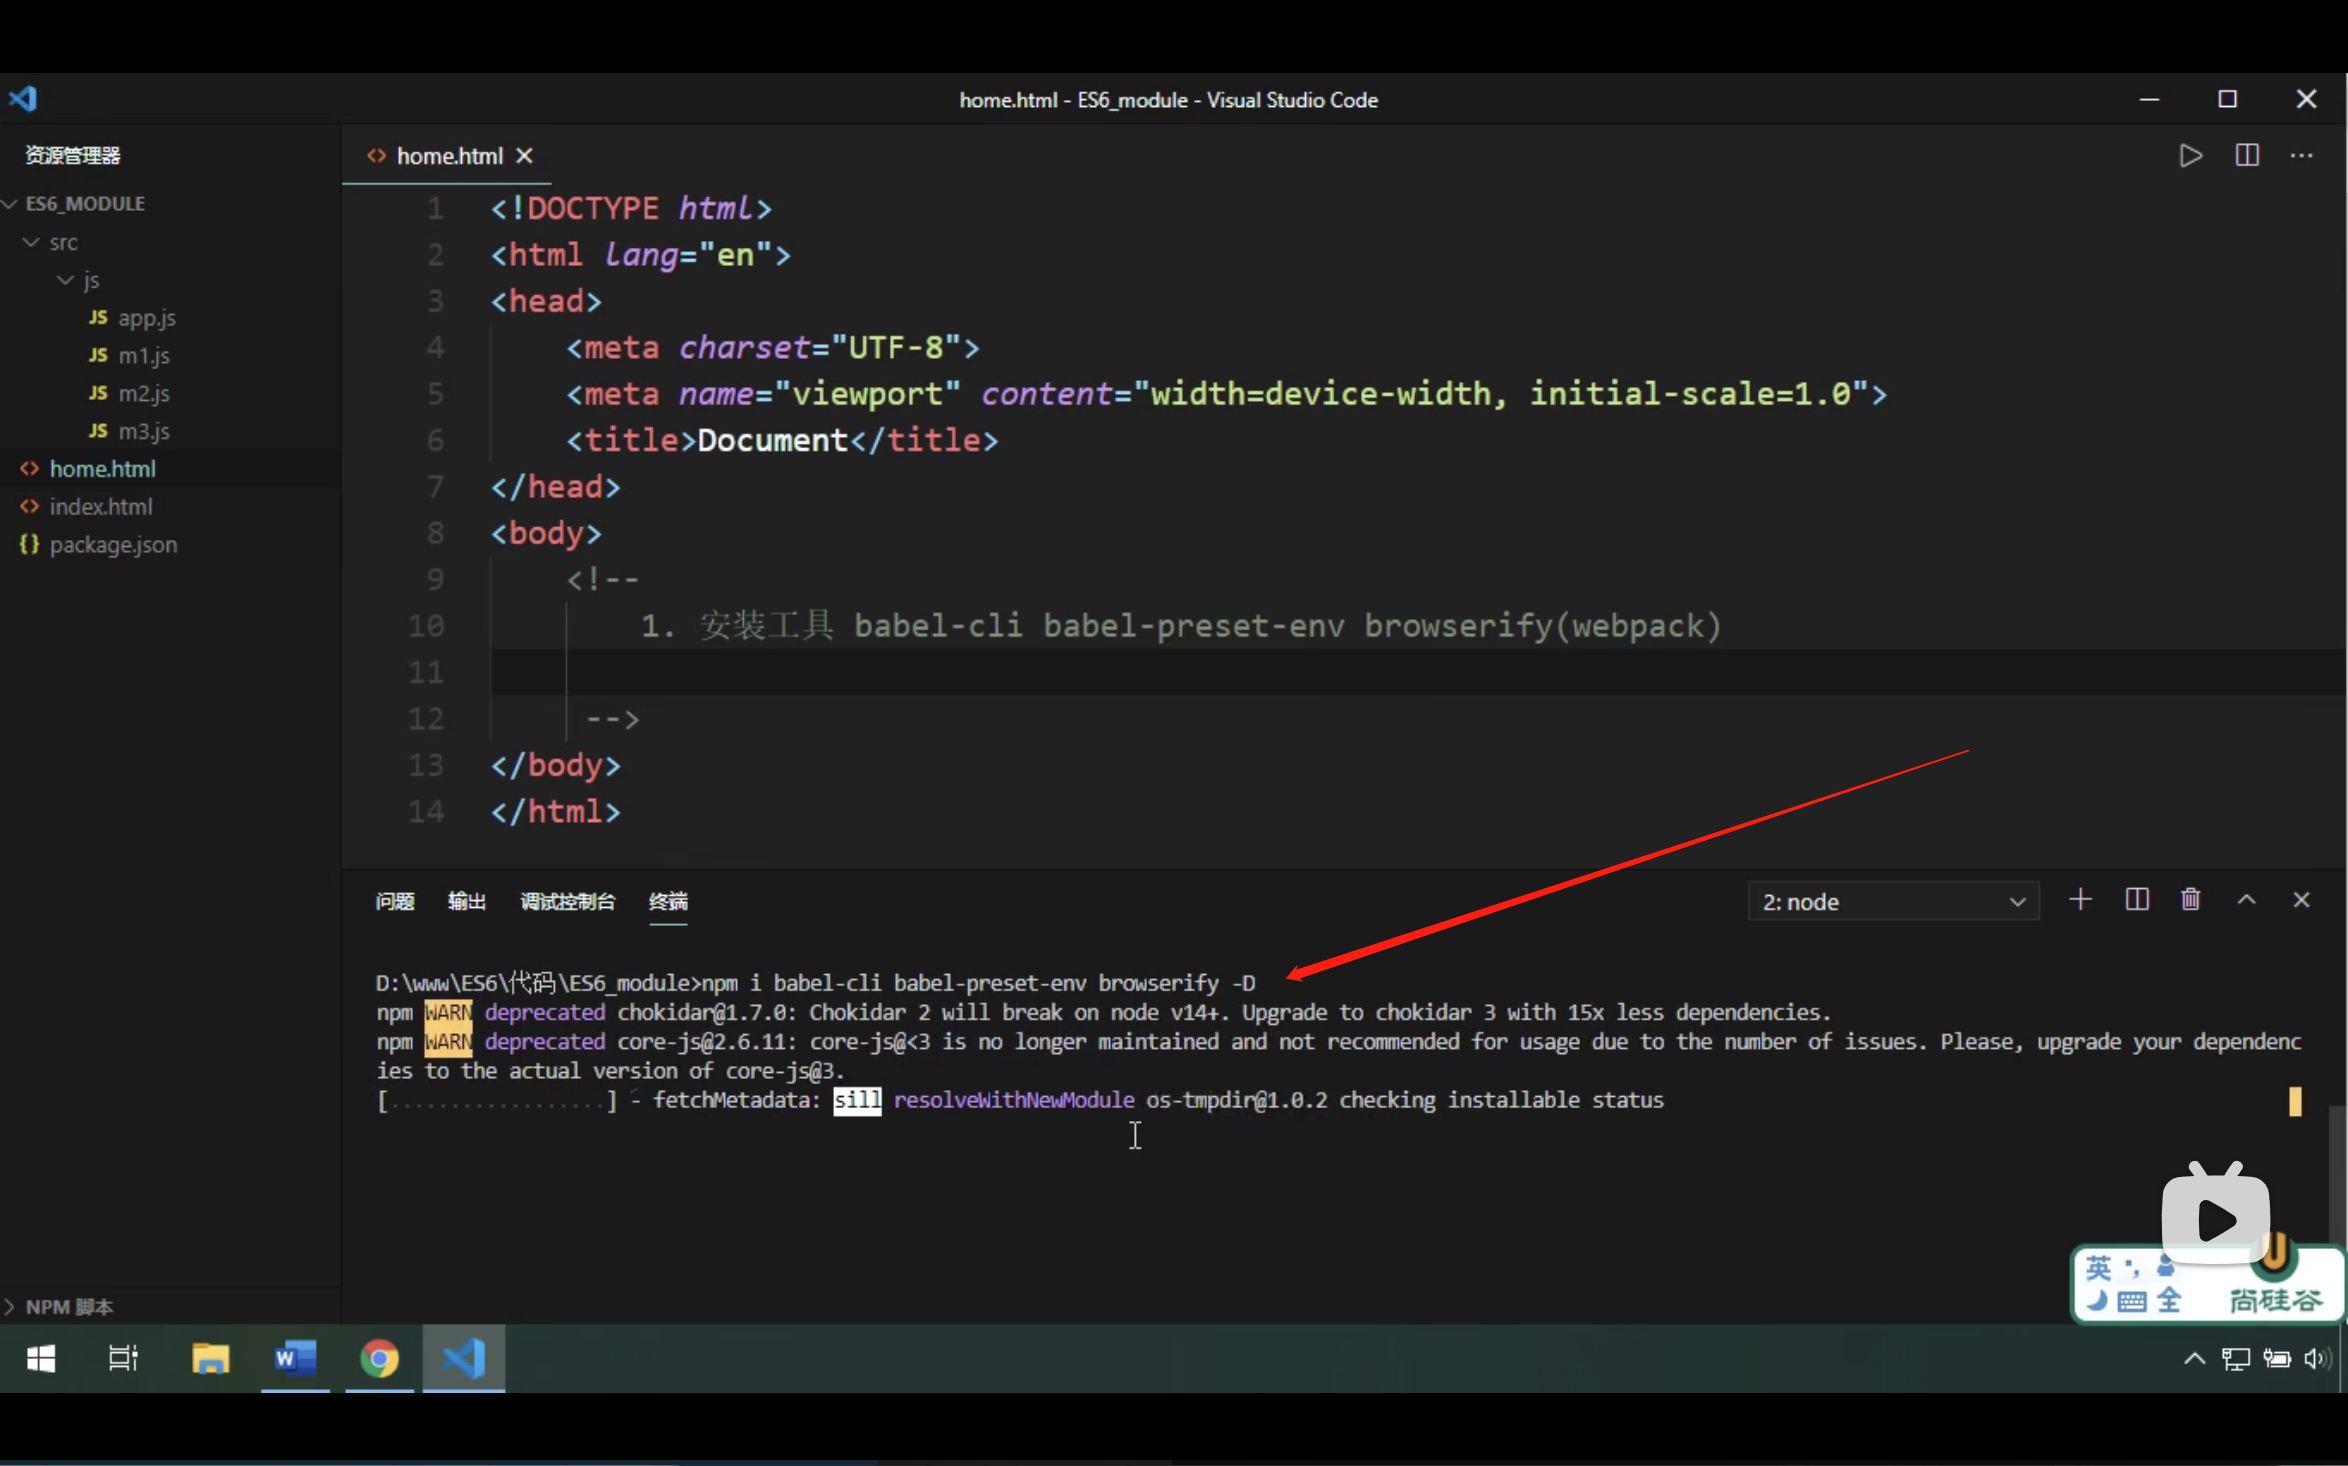Close the home.html editor tab
The width and height of the screenshot is (2348, 1466).
(524, 156)
